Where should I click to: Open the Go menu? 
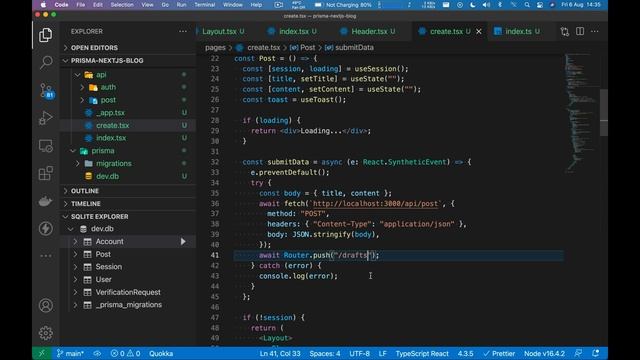pos(165,5)
